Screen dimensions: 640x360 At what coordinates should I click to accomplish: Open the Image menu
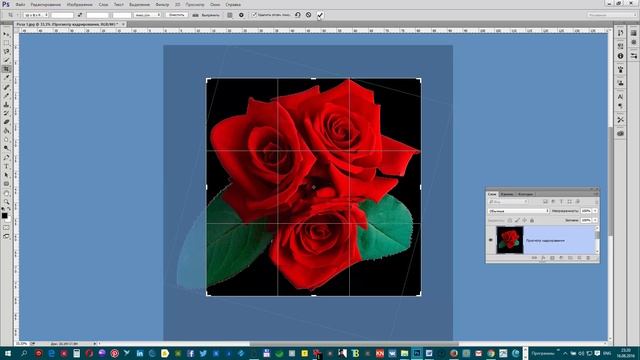click(80, 4)
